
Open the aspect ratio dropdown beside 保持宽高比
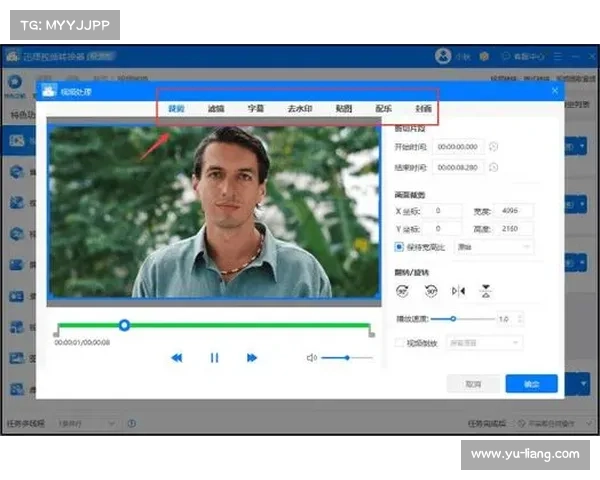pos(494,247)
